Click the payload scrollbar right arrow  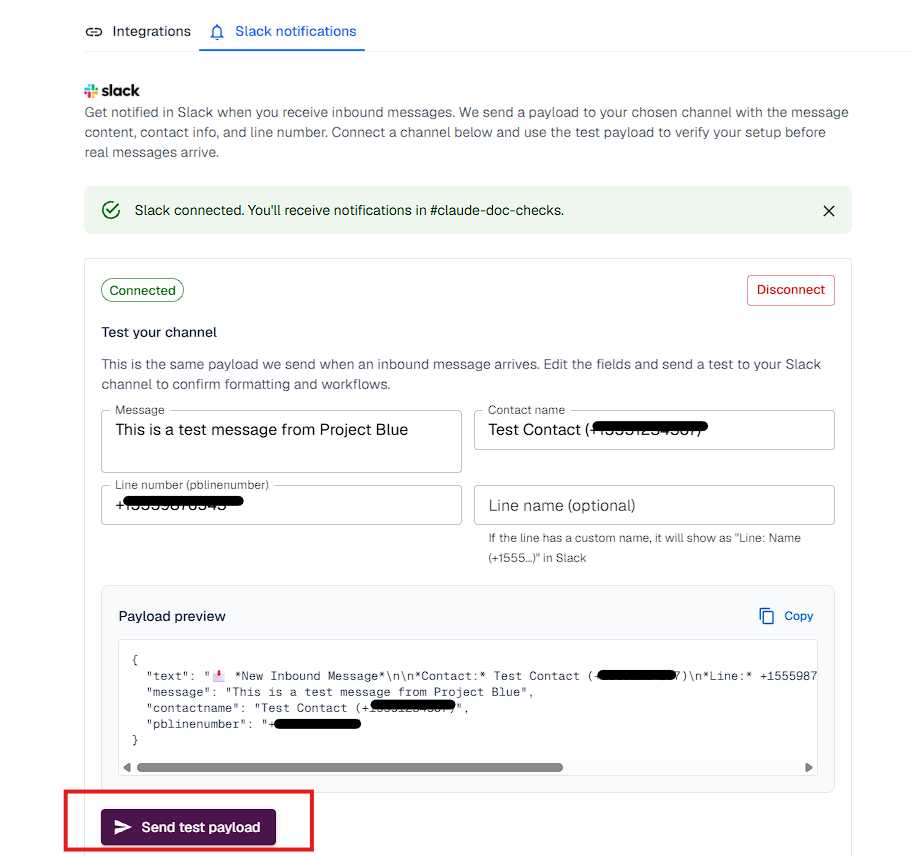point(808,767)
